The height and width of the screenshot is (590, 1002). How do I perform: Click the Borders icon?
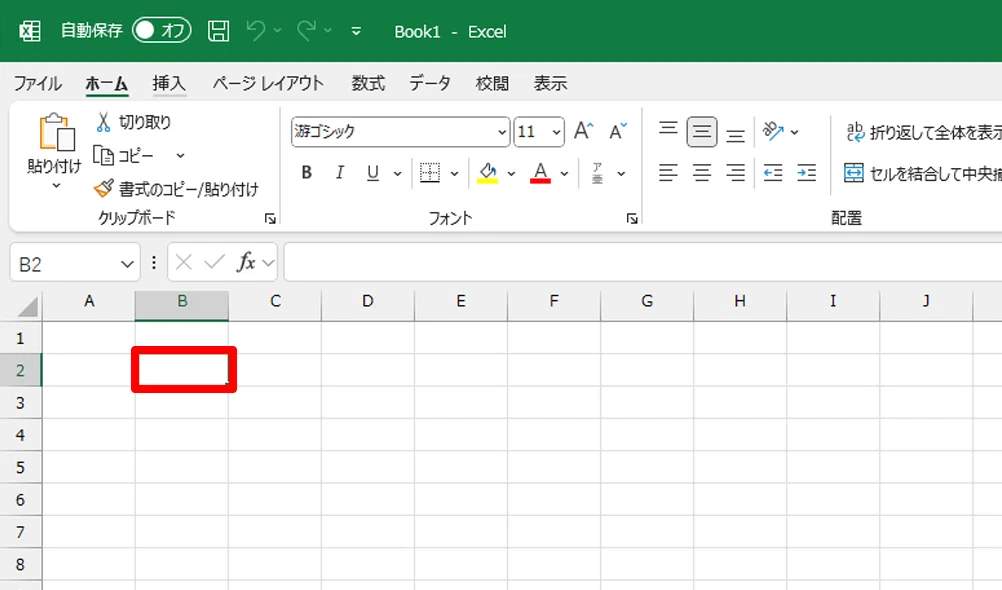pos(430,173)
